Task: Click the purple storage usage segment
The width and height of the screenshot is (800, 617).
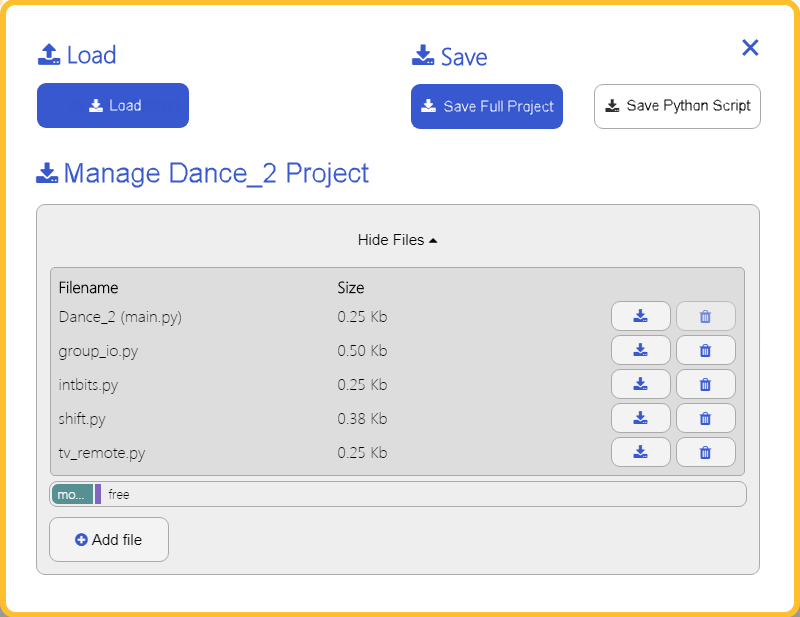Action: (98, 494)
